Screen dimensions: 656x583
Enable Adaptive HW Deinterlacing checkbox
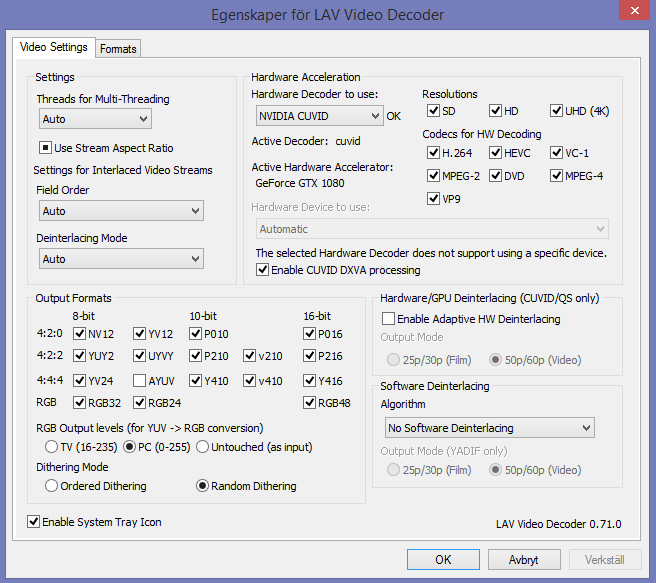388,319
